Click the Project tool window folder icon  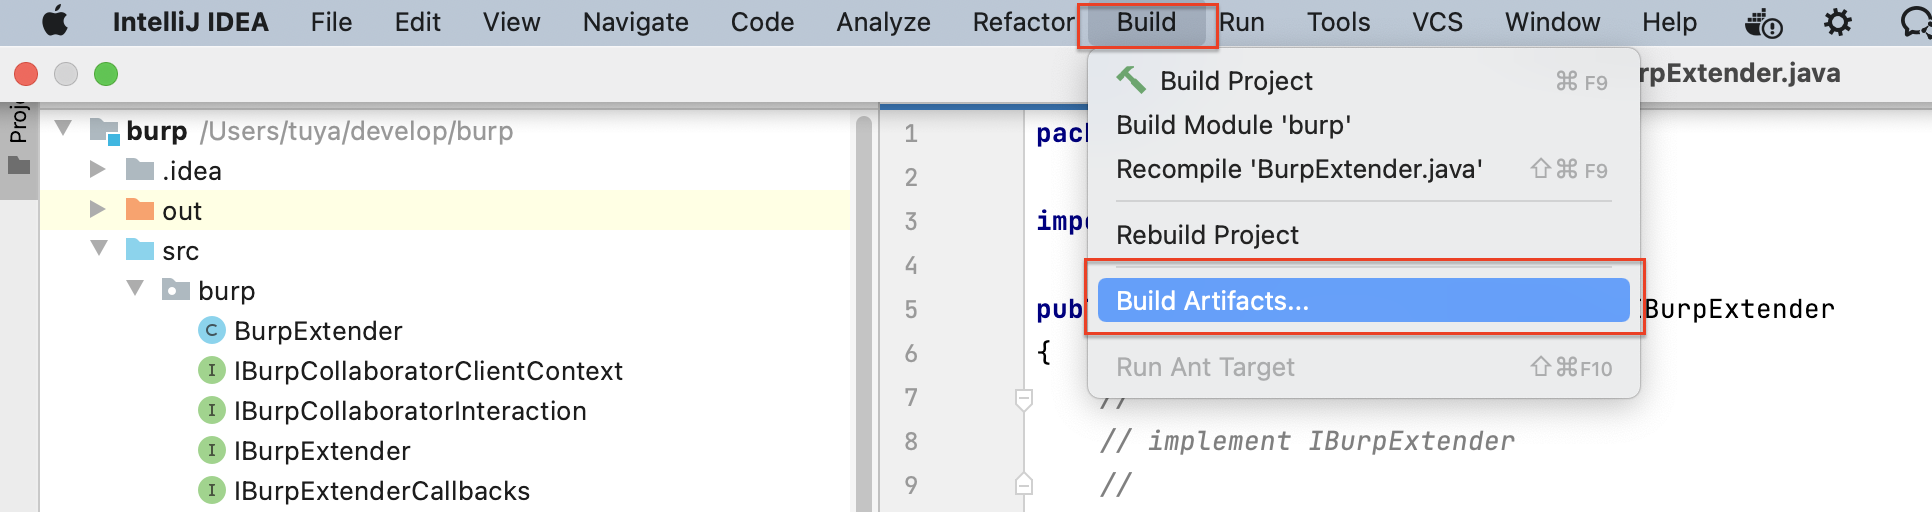coord(19,166)
